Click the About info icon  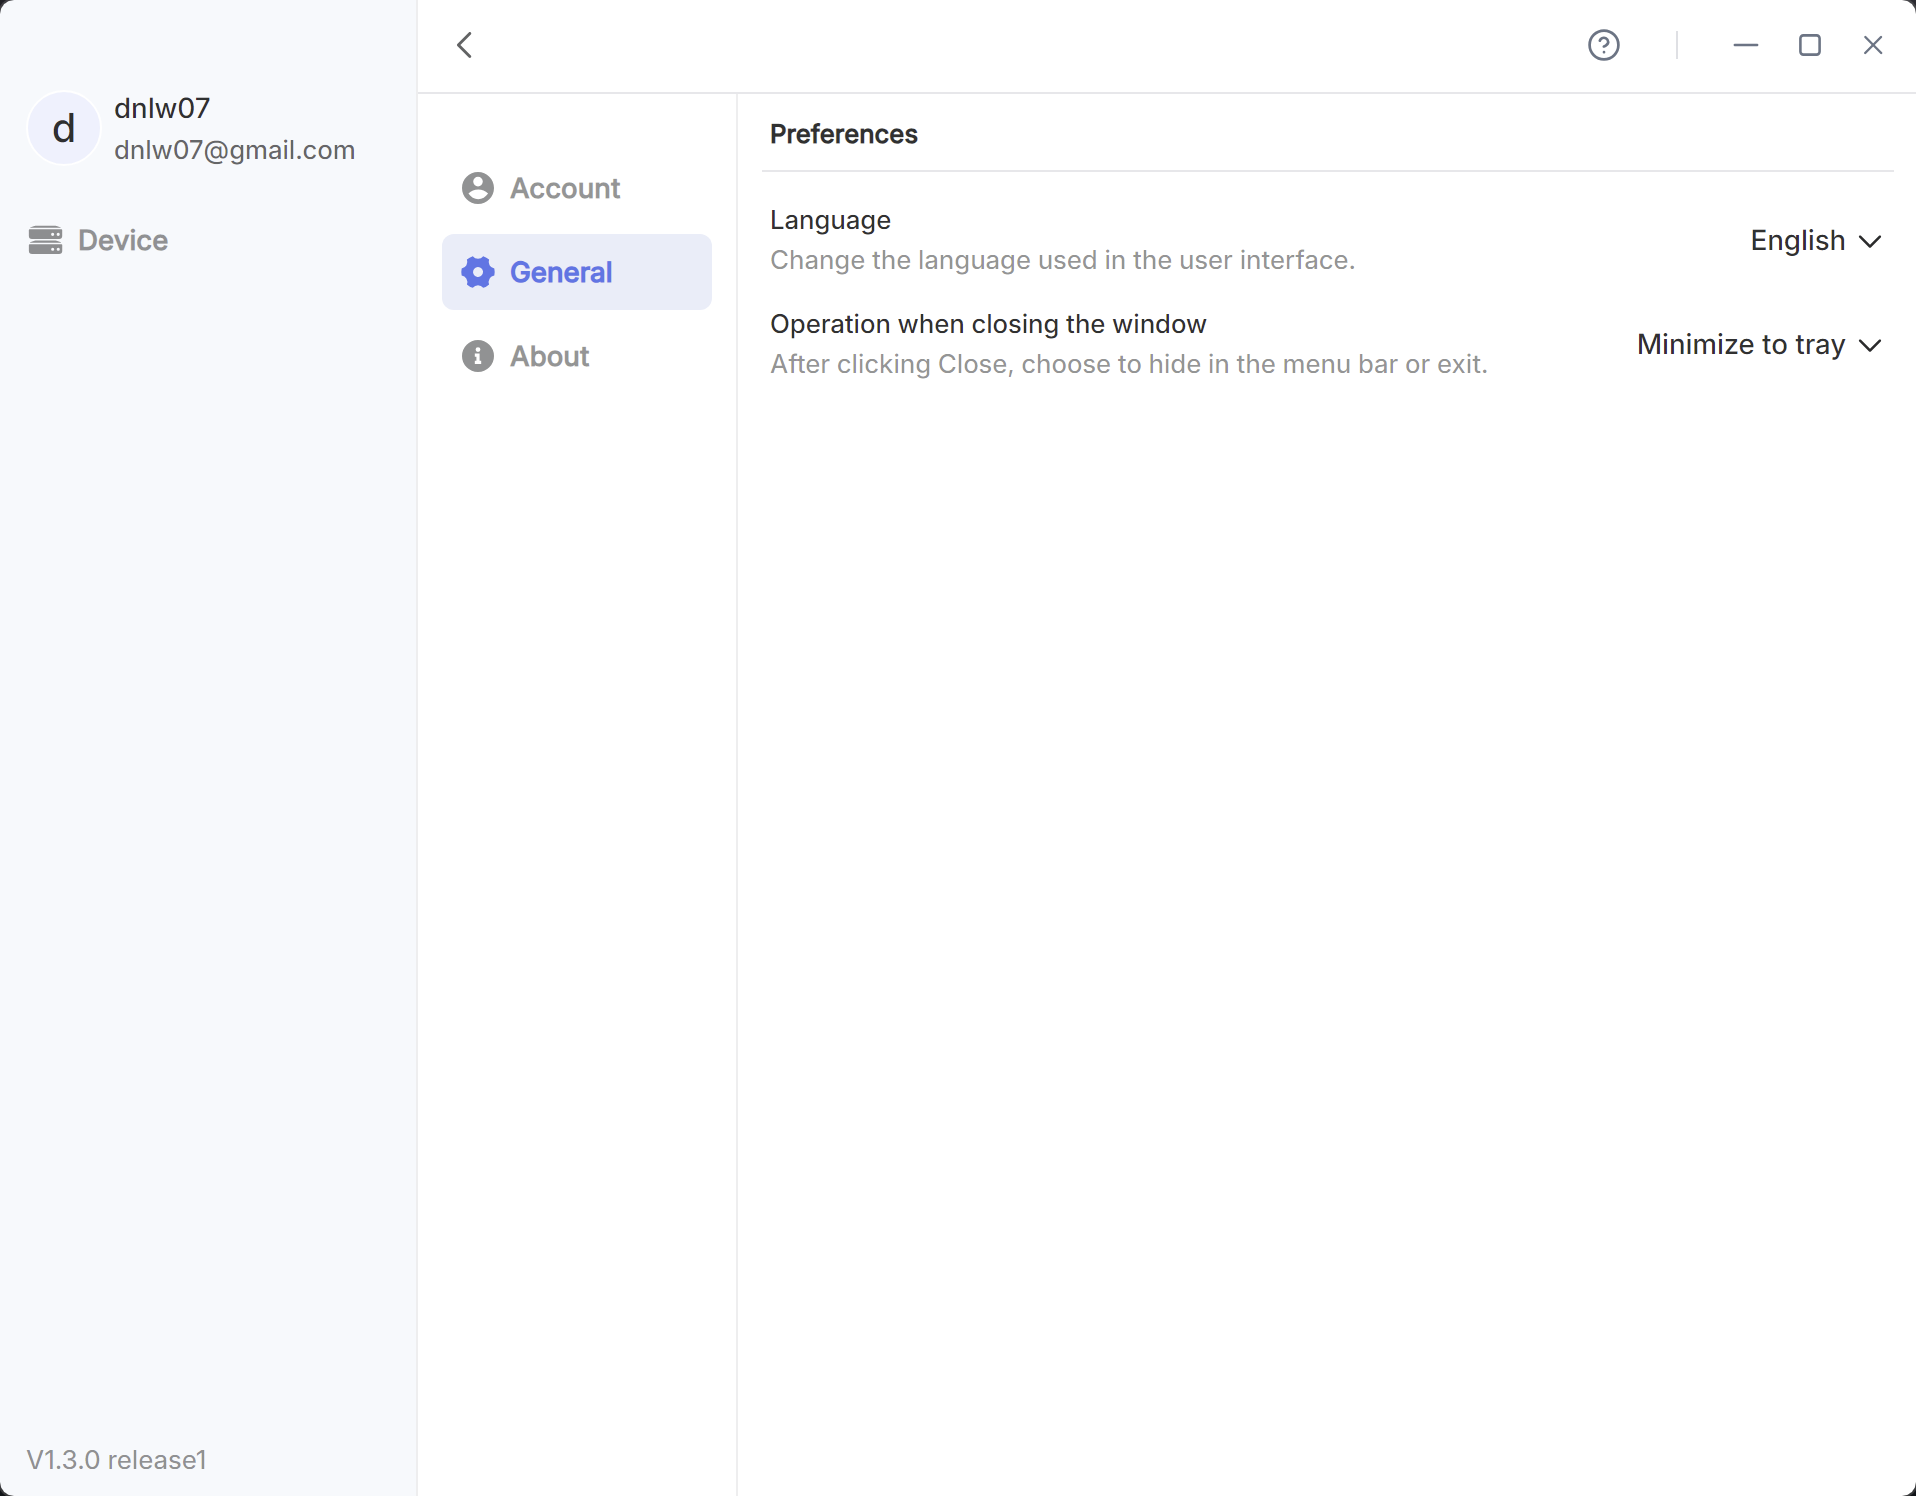[478, 356]
